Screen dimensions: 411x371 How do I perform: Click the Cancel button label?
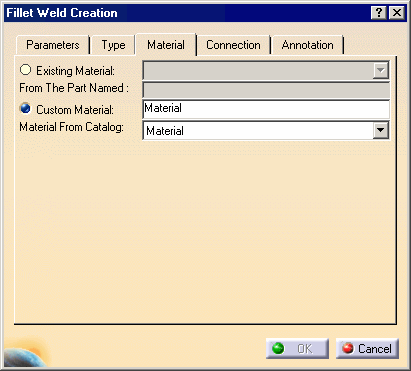point(375,349)
